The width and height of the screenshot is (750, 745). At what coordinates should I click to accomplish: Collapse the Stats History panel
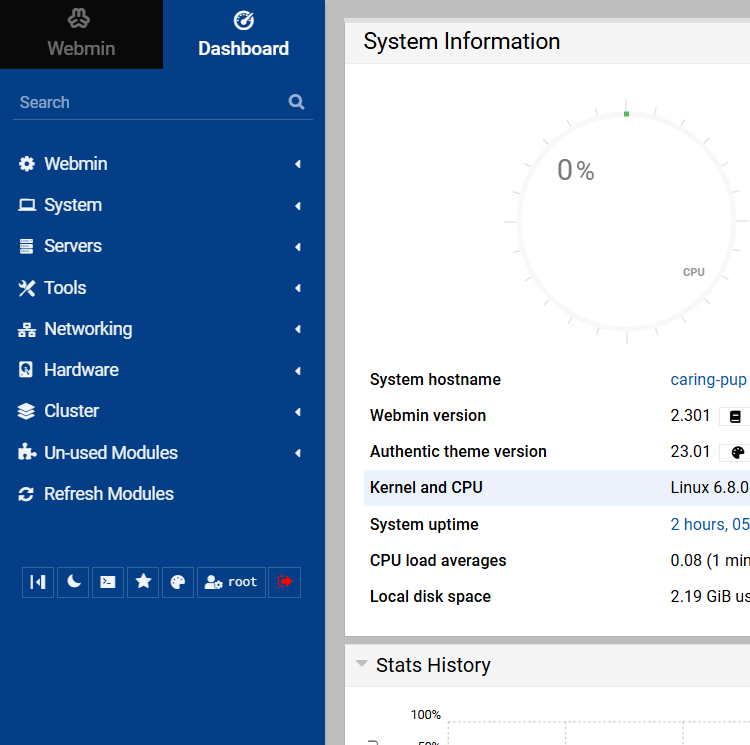362,665
